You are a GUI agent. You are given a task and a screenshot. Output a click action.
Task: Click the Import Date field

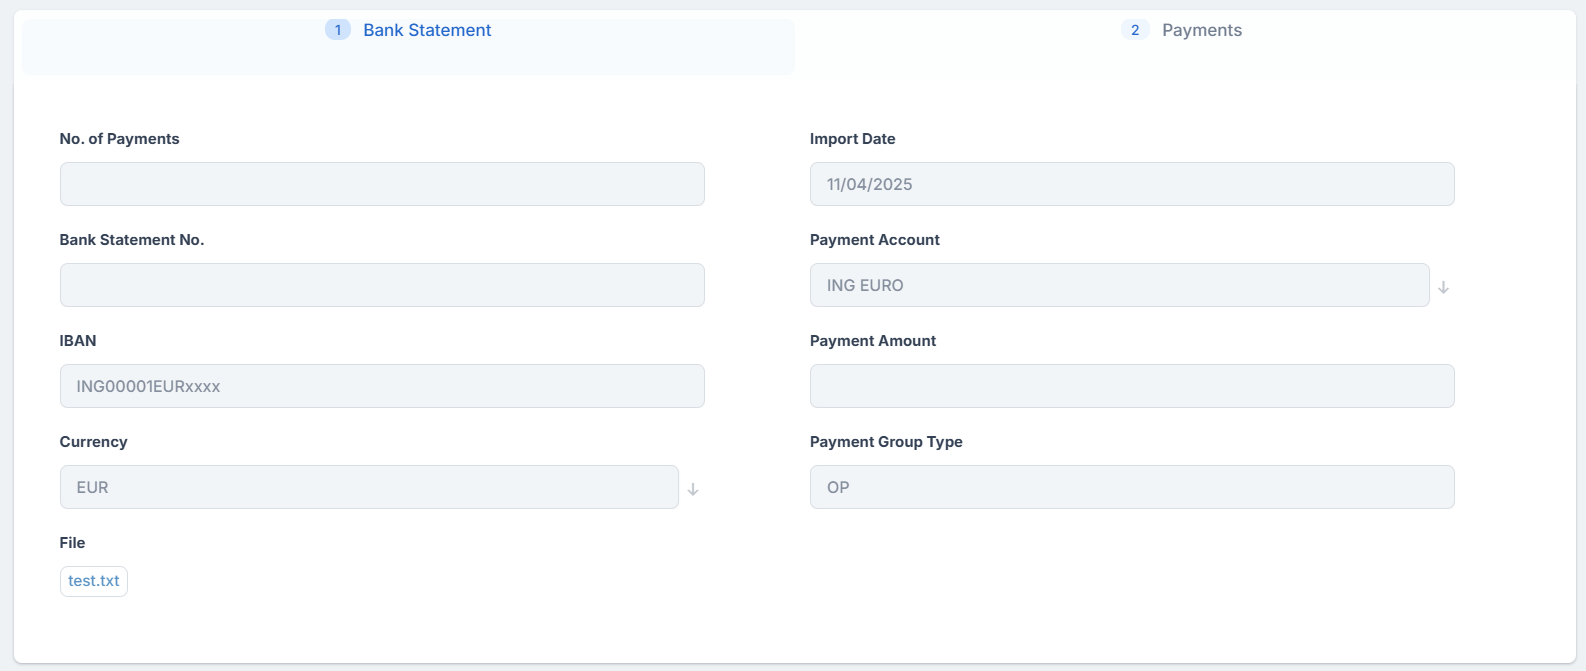[1132, 184]
